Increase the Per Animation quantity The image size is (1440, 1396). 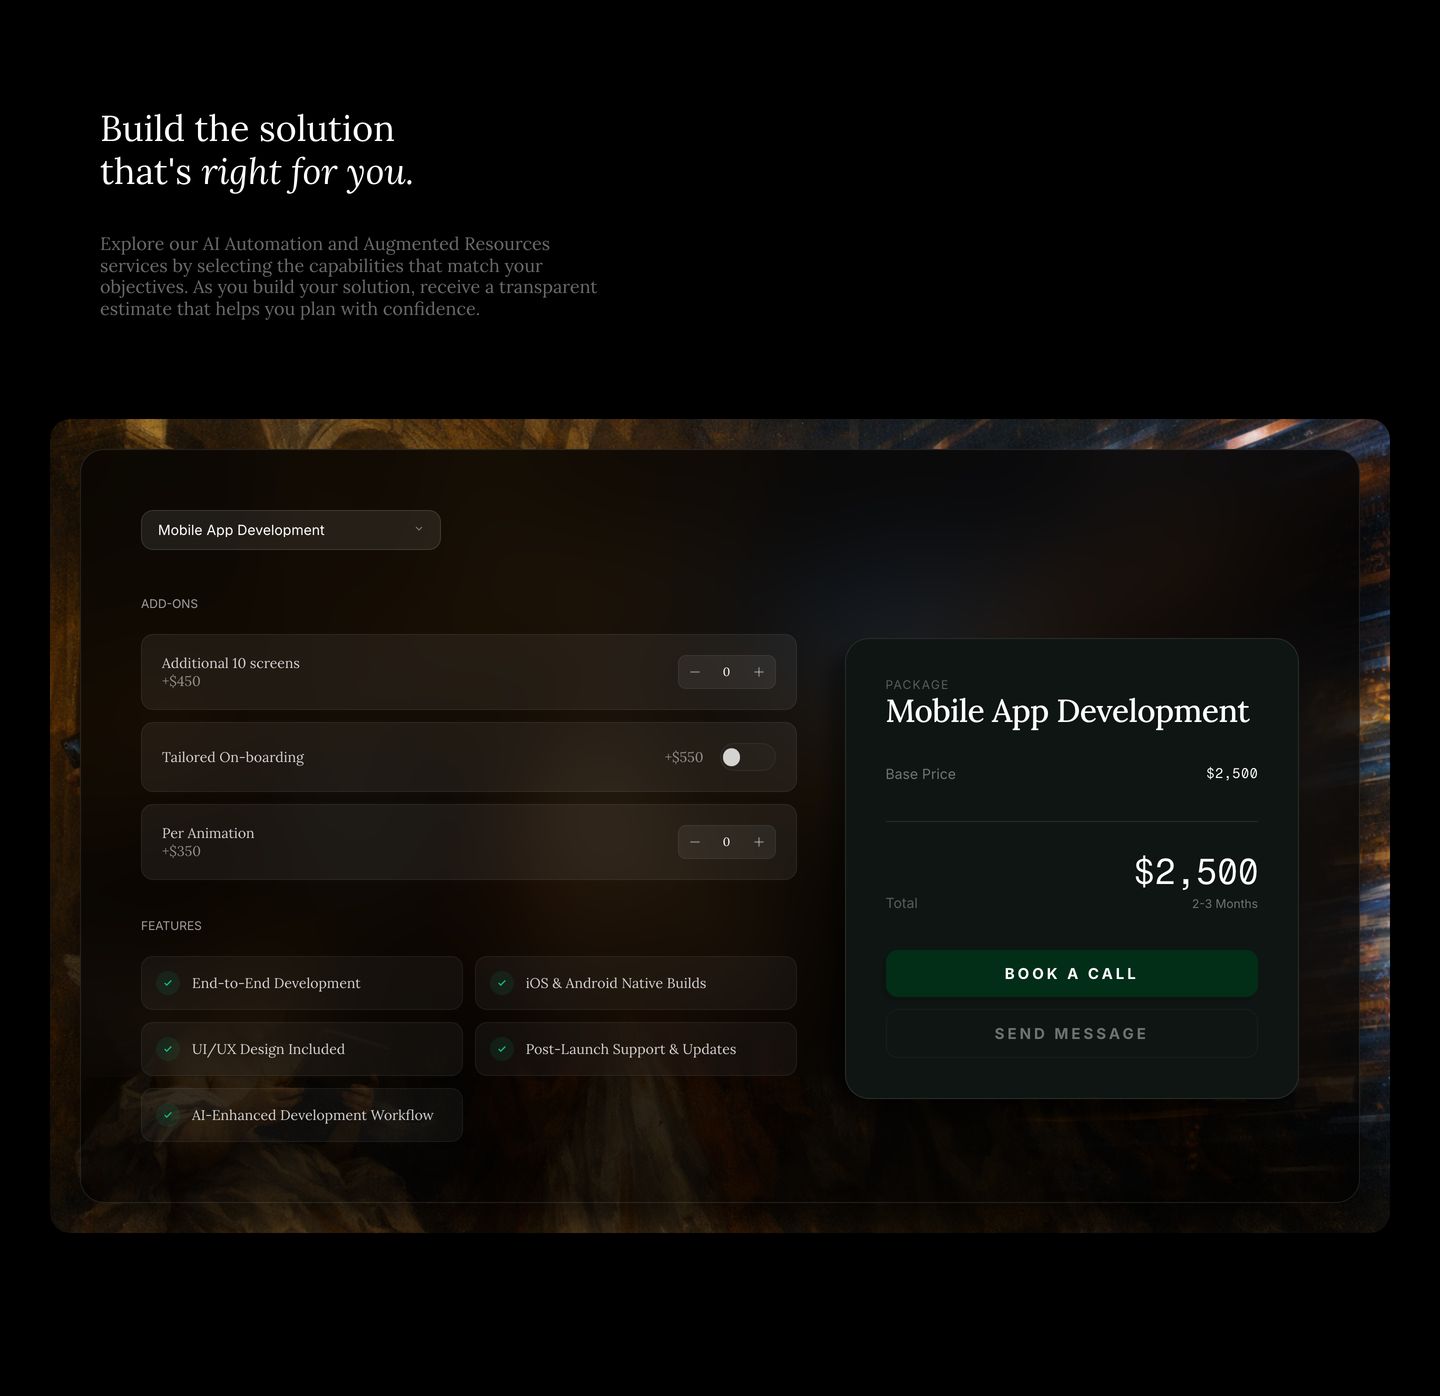pos(759,842)
